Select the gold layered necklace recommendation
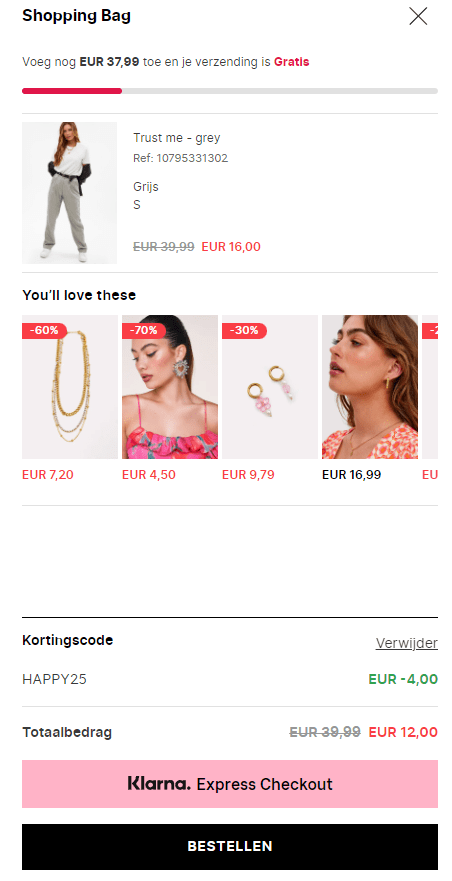 click(x=70, y=387)
